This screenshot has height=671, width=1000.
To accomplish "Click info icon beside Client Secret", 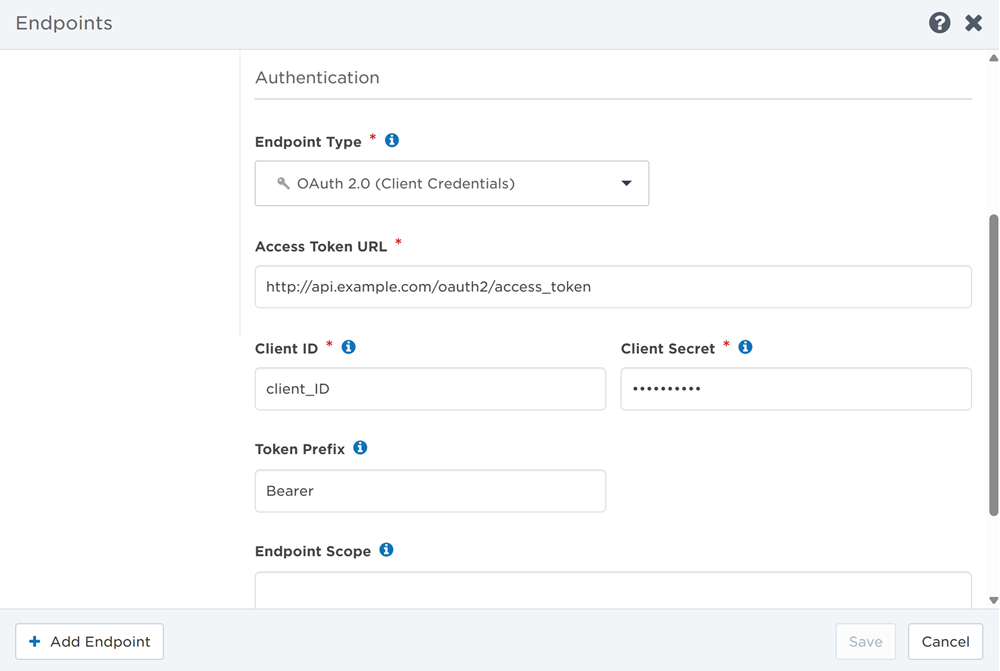I will click(x=745, y=347).
